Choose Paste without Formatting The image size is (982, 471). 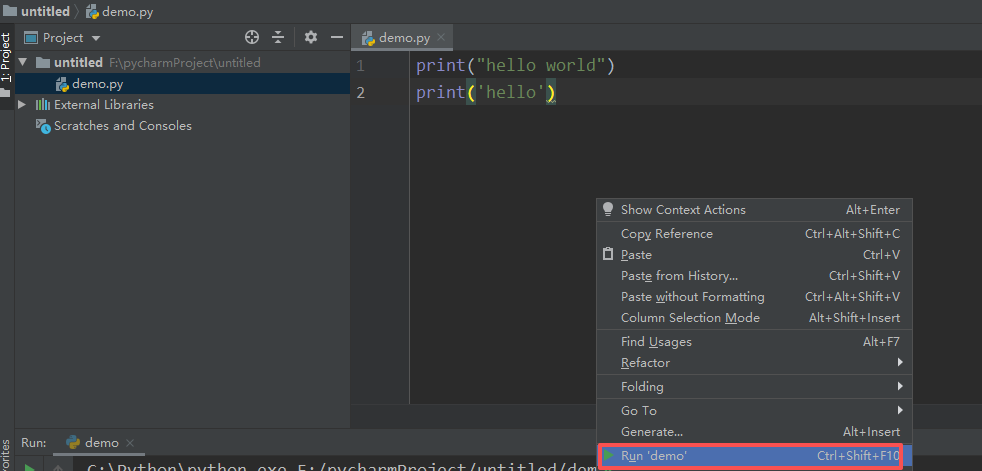[754, 297]
